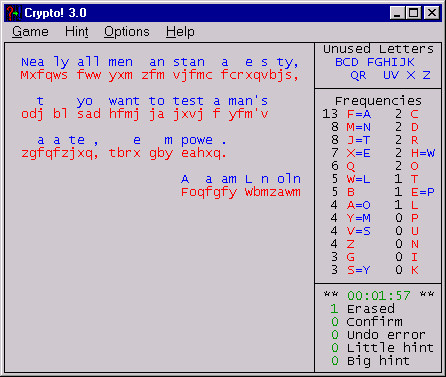The height and width of the screenshot is (377, 446).
Task: Click the 'Erased' count line
Action: [362, 309]
